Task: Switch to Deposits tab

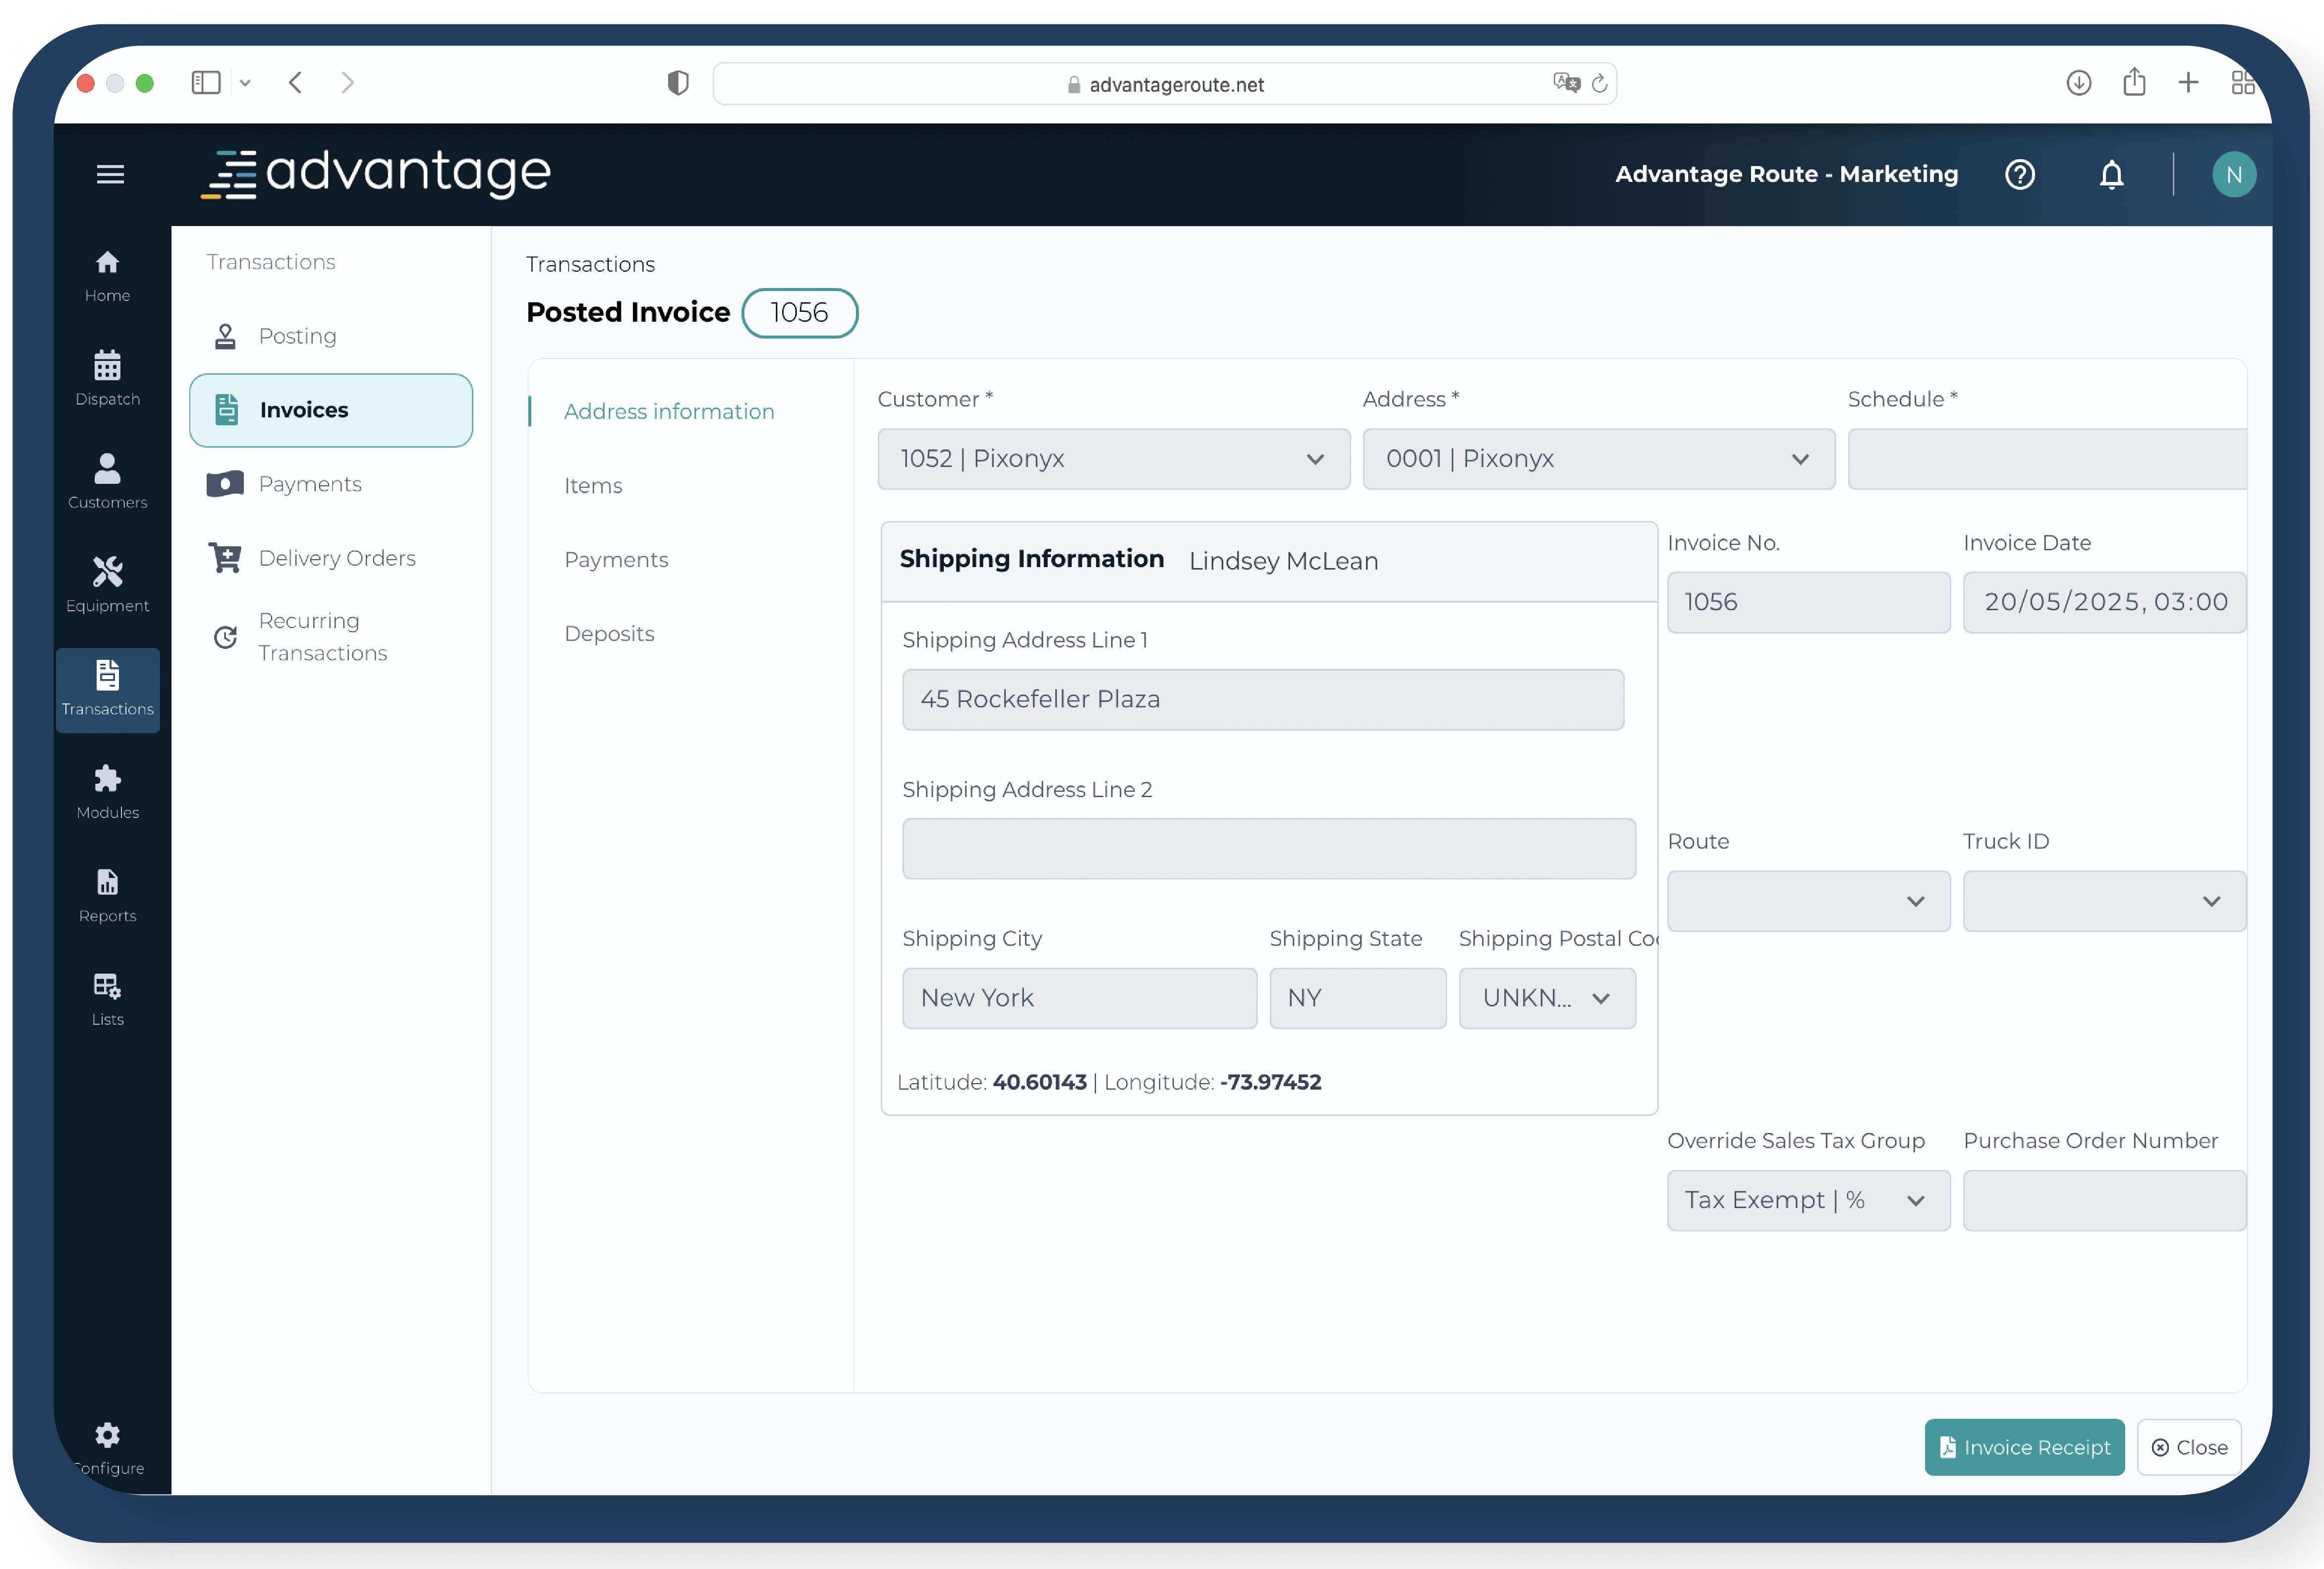Action: point(609,633)
